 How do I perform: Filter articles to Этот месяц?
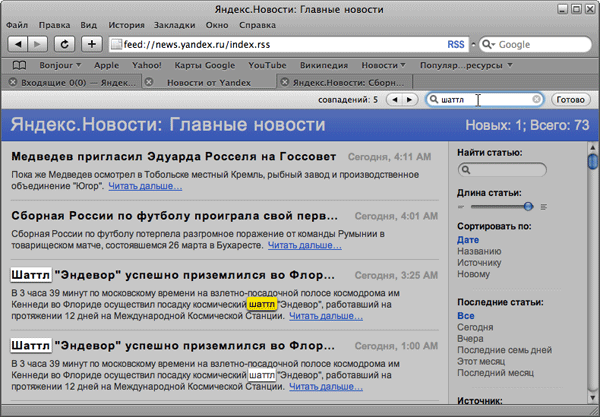481,362
